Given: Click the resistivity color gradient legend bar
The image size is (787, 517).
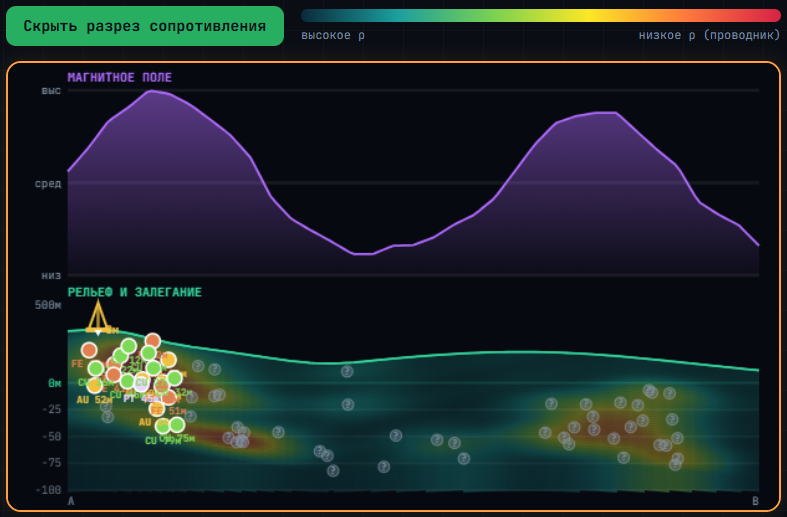Looking at the screenshot, I should click(541, 15).
